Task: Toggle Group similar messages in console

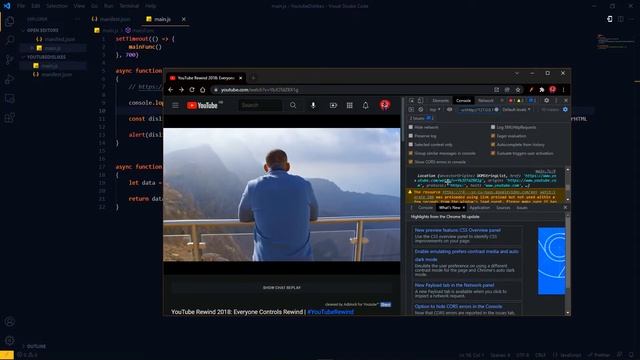Action: click(x=411, y=153)
